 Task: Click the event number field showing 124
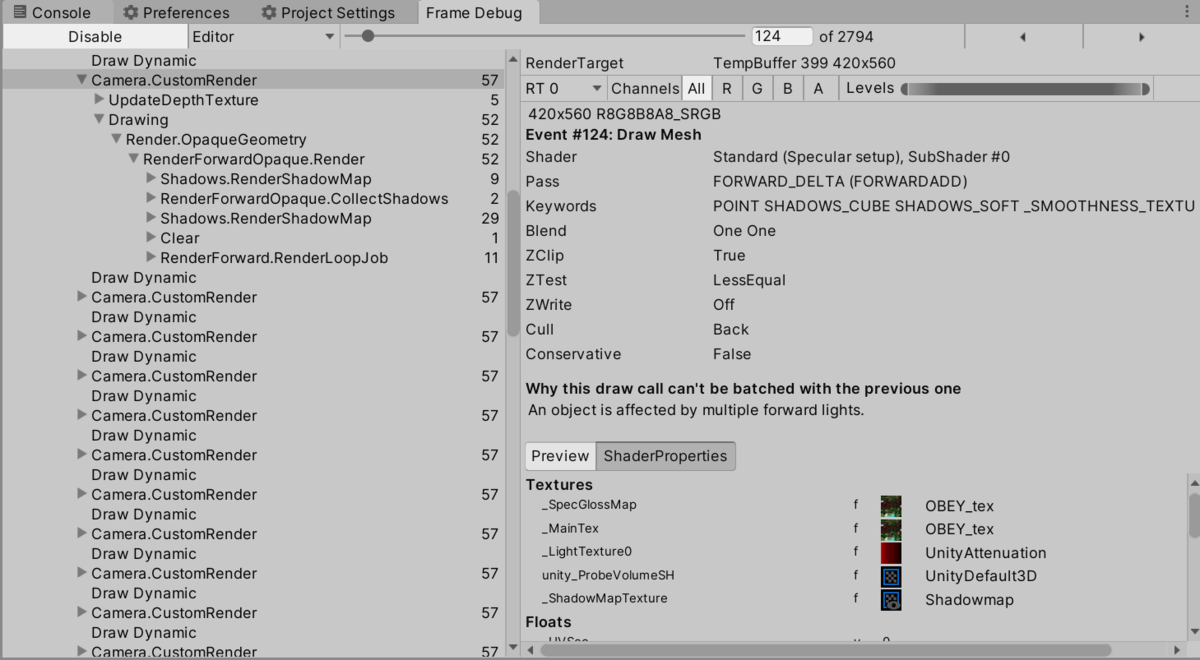[782, 36]
